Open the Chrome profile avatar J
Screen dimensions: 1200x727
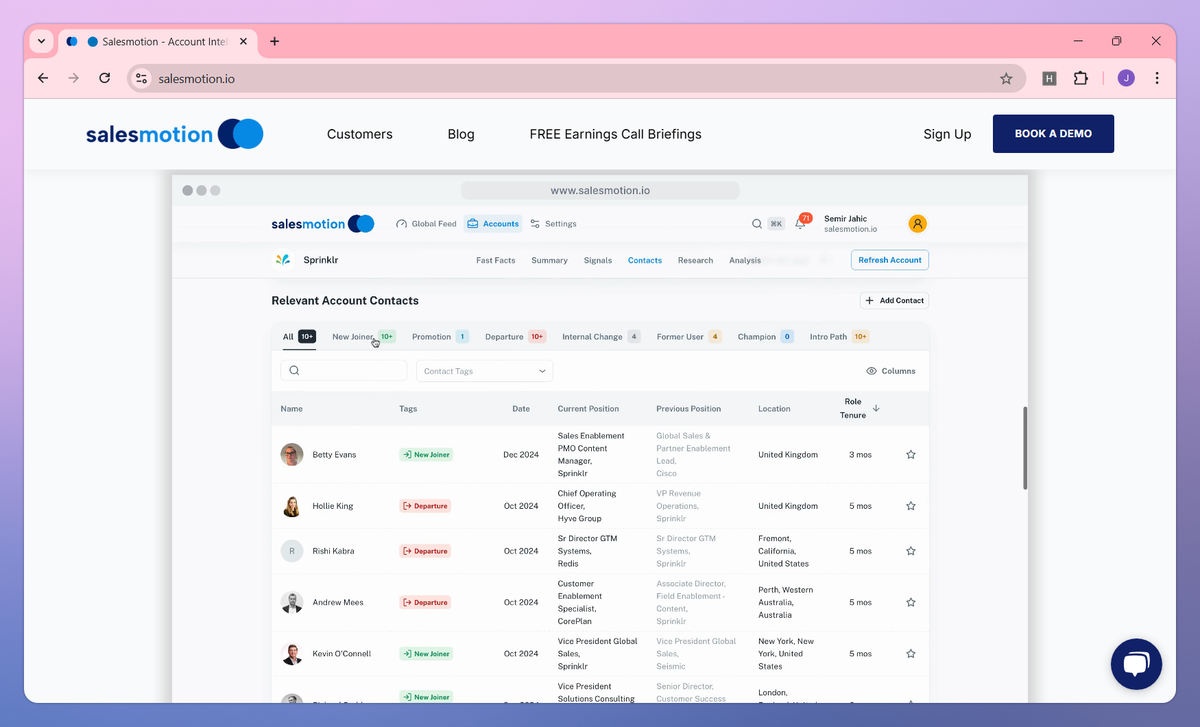1126,78
